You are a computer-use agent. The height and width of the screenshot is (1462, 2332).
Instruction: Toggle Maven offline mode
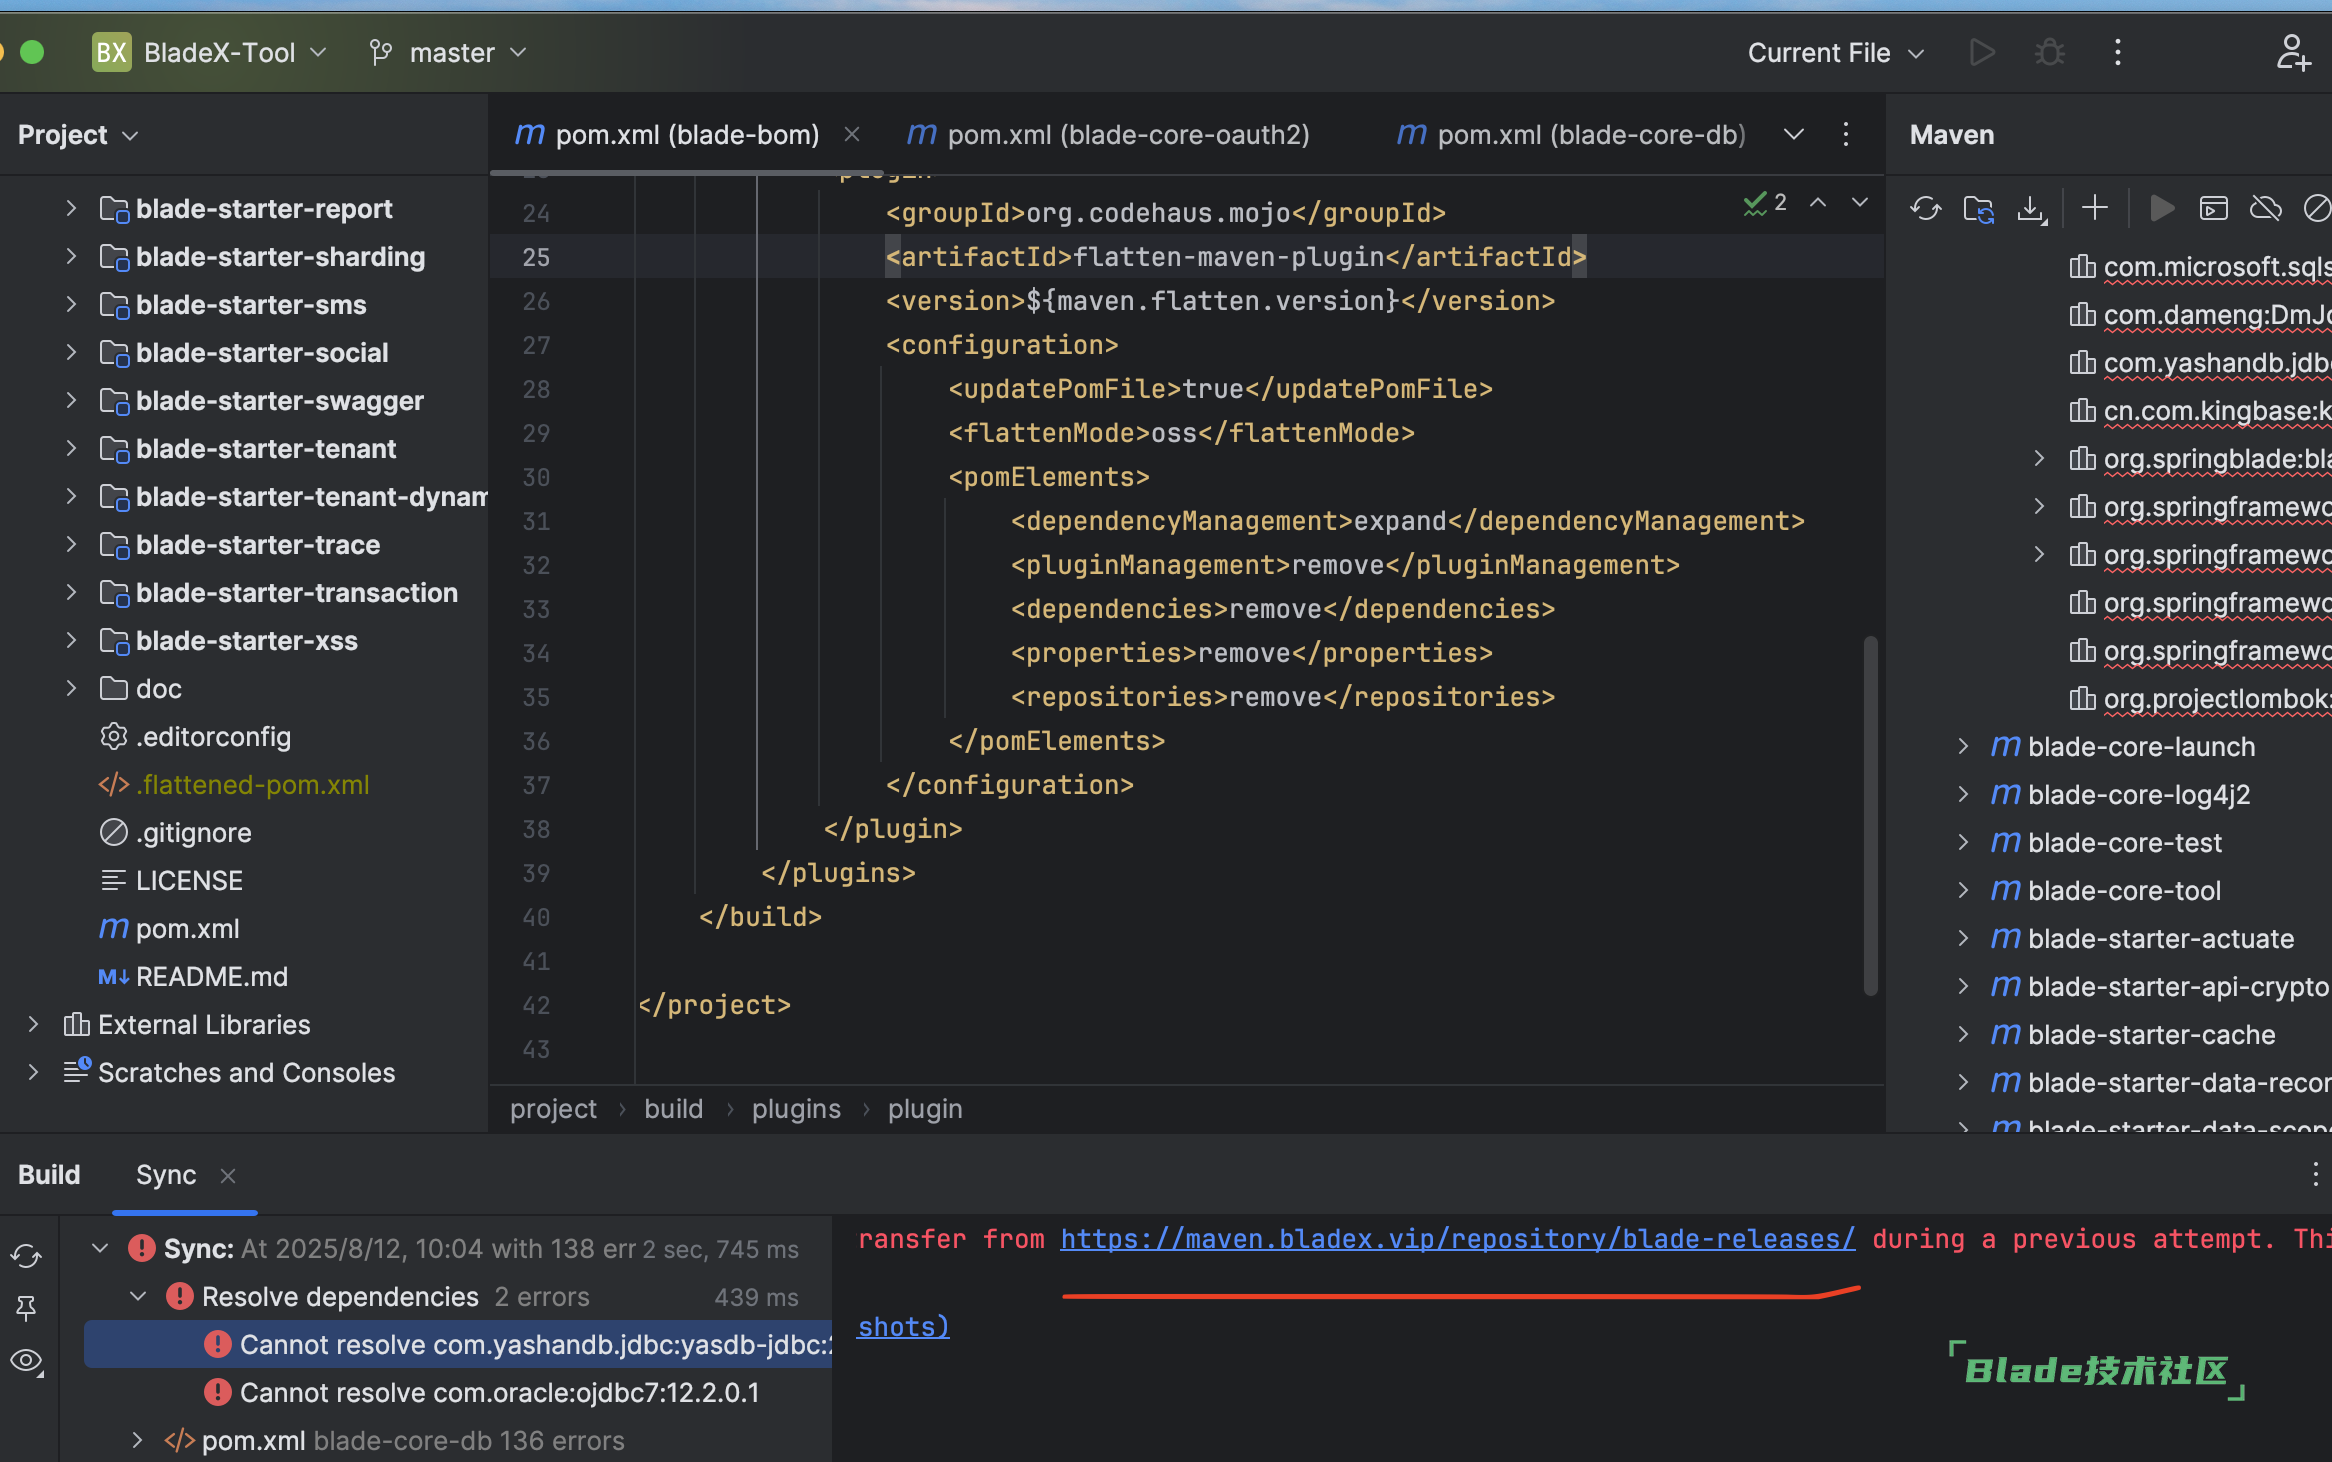[2265, 208]
